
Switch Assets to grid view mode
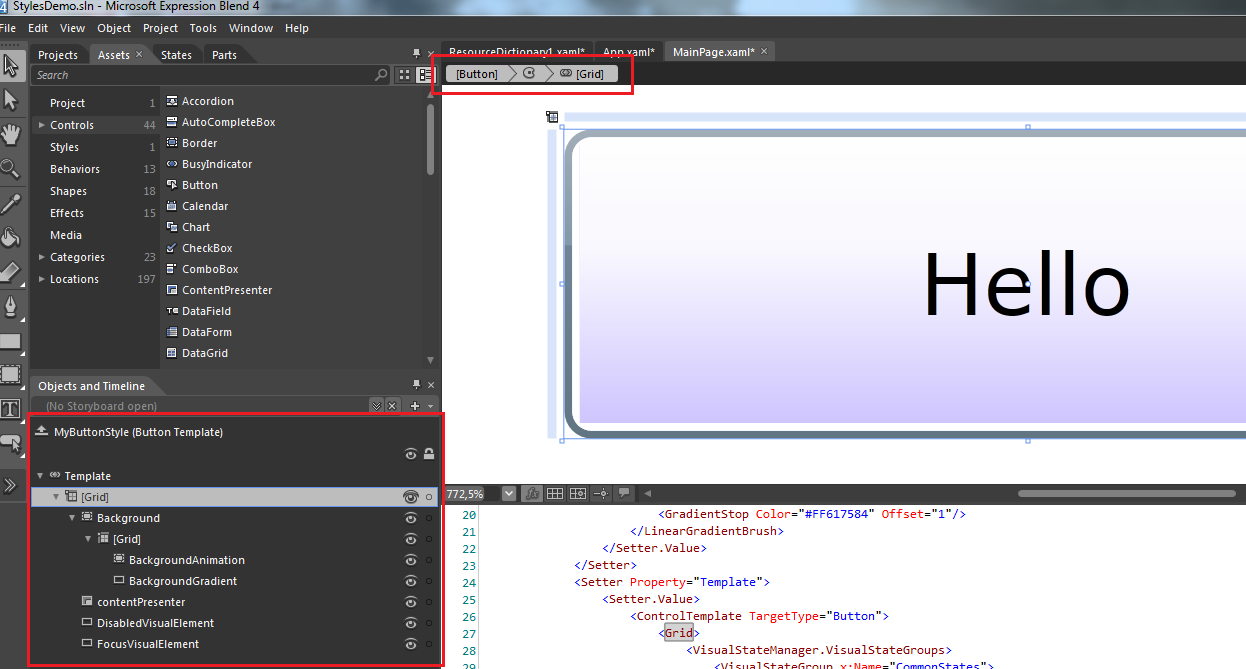(404, 75)
